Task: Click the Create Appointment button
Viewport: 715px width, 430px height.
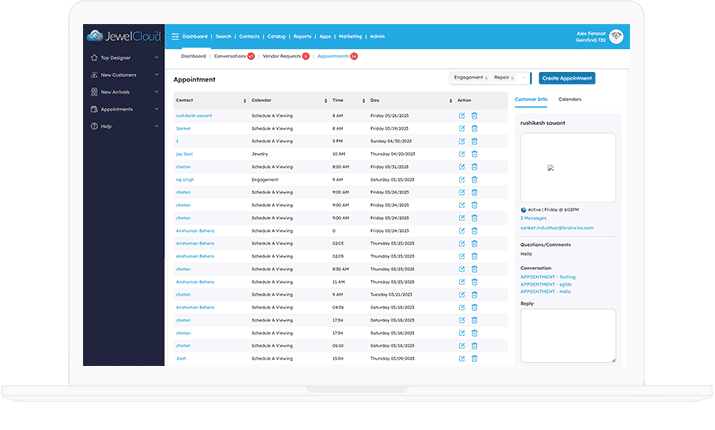Action: (566, 77)
